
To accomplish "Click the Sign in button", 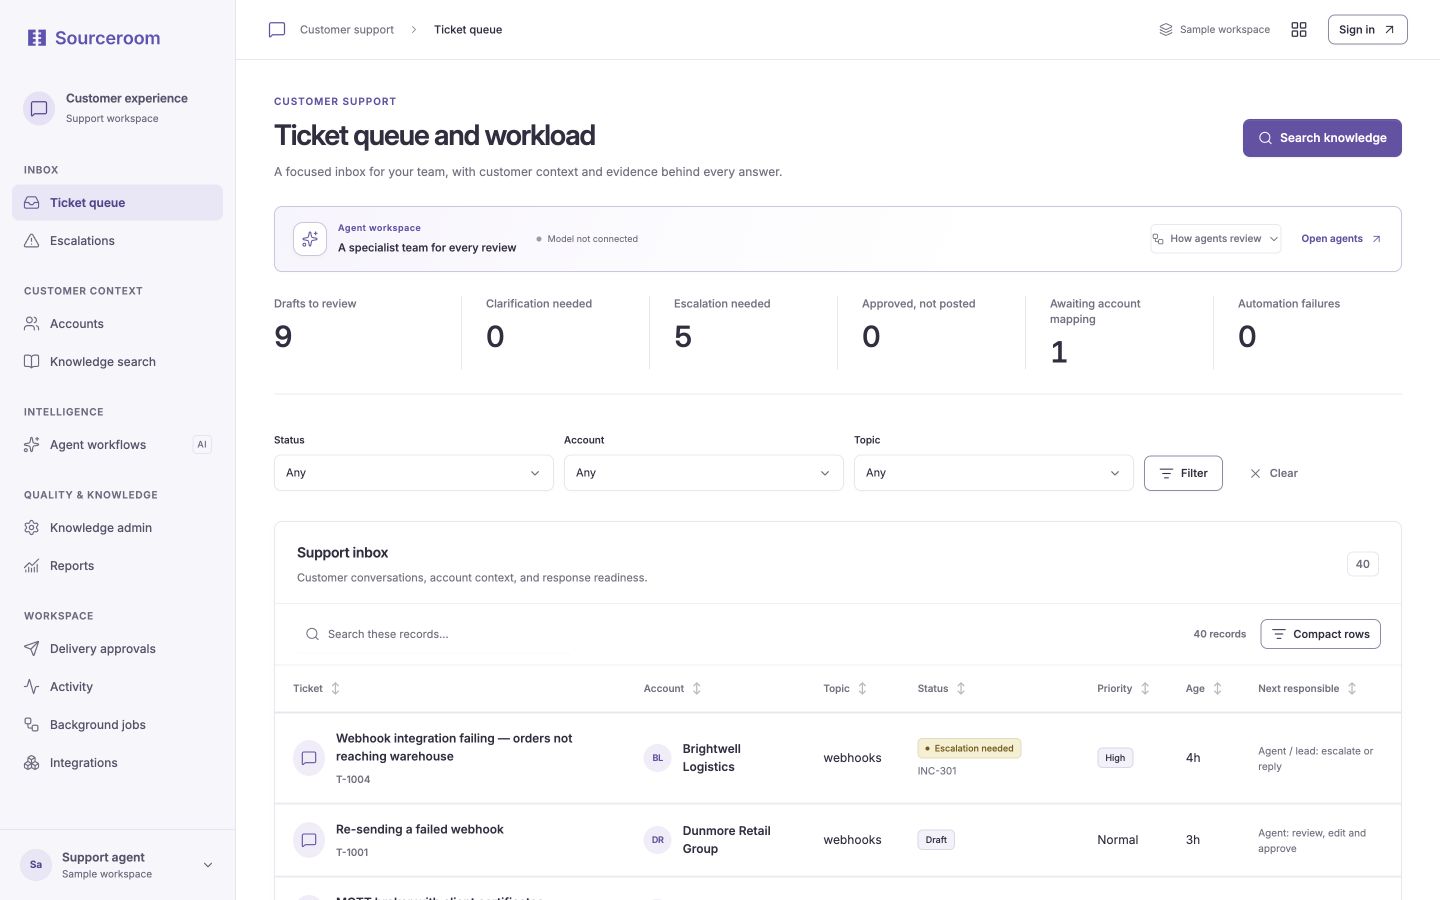I will pyautogui.click(x=1367, y=30).
